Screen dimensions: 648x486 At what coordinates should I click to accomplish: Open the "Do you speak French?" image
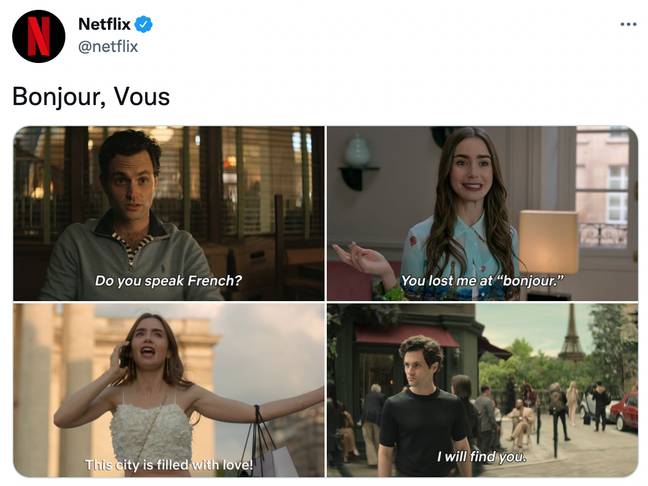tap(169, 213)
